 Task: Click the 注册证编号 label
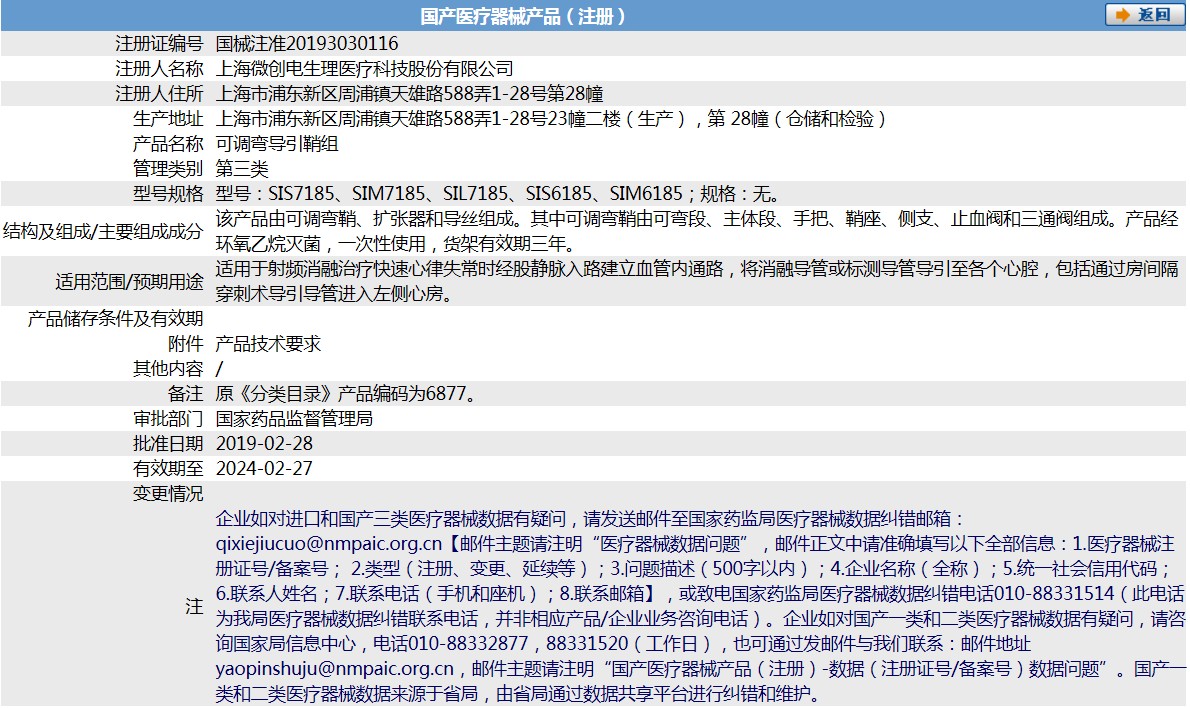159,44
